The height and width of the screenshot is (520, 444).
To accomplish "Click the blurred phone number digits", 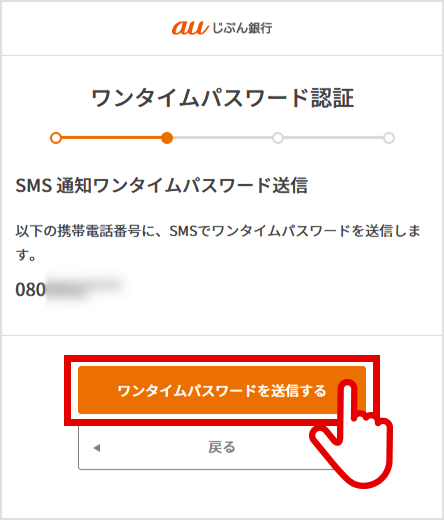I will coord(84,287).
